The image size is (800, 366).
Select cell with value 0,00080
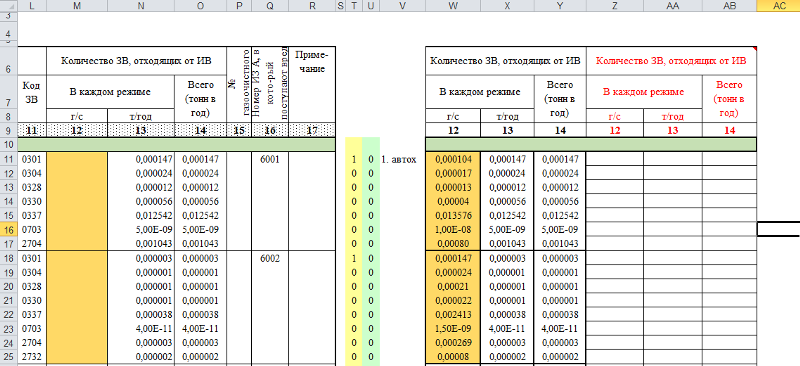(x=453, y=243)
